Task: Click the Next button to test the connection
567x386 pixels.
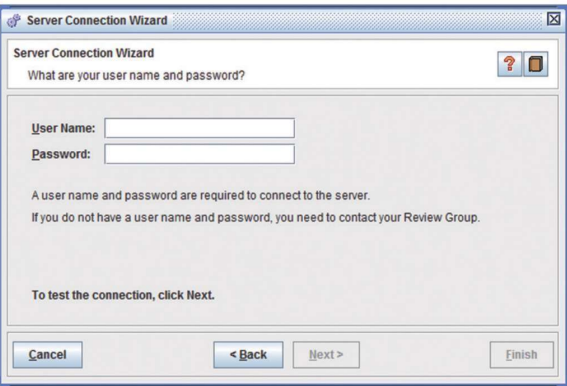Action: [x=326, y=355]
